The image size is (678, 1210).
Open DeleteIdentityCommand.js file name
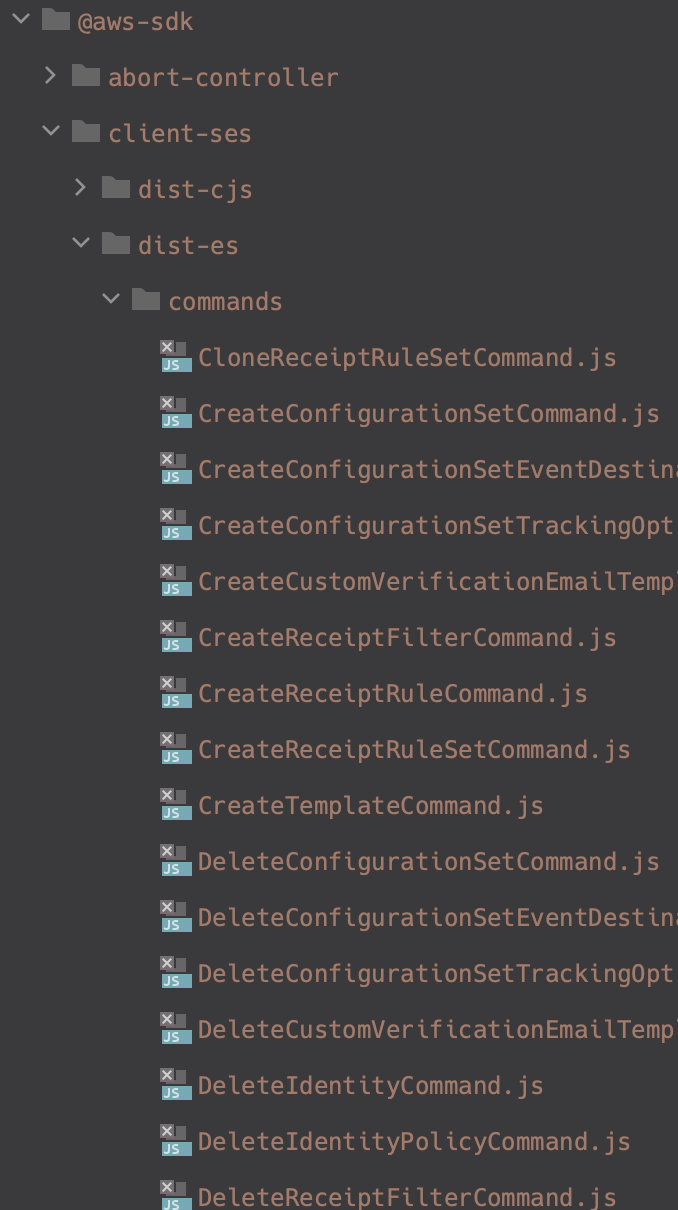coord(371,1086)
